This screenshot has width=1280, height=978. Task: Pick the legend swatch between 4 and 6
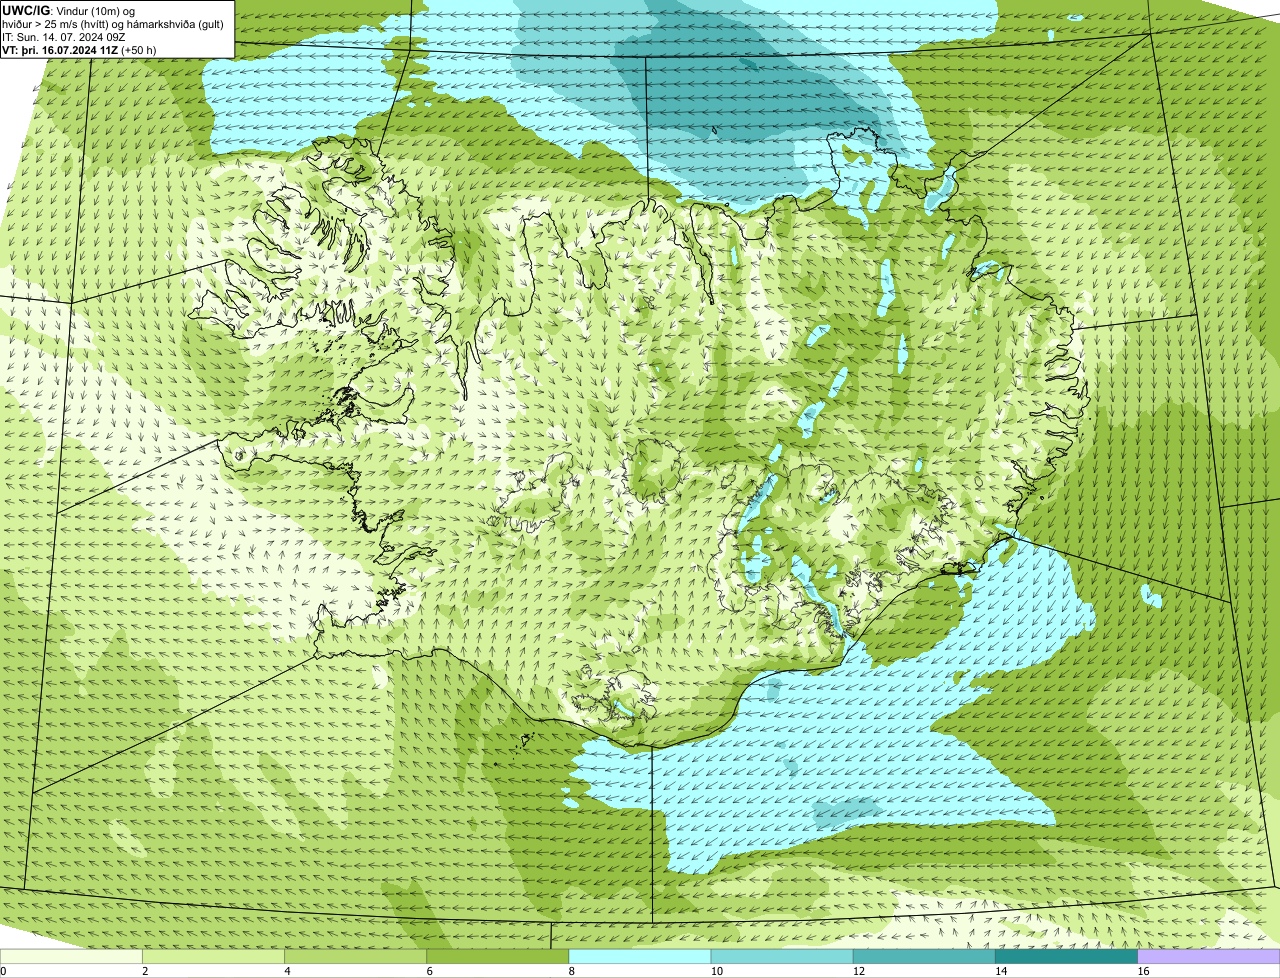(x=357, y=957)
